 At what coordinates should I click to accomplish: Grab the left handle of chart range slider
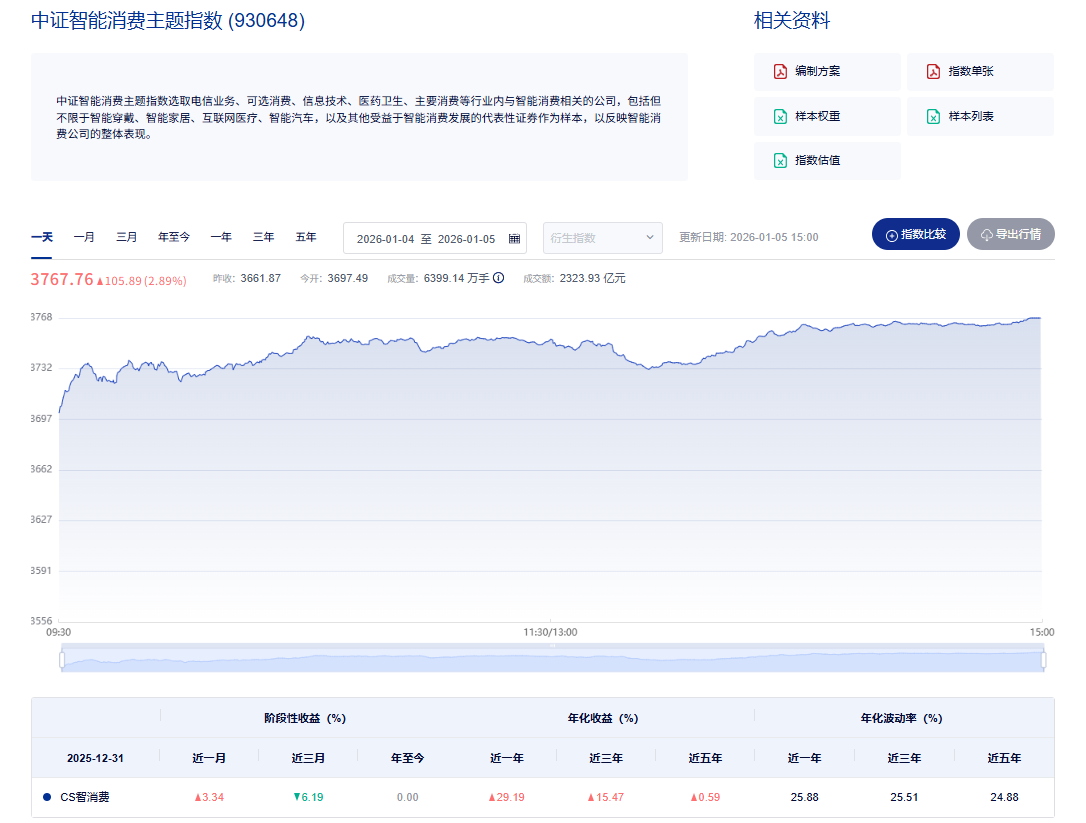click(x=62, y=660)
